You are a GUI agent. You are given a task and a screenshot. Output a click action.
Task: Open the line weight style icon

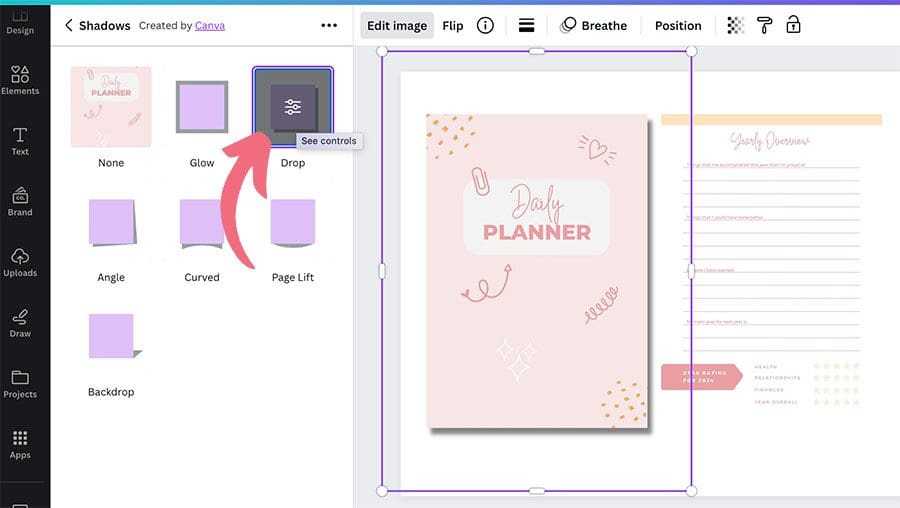(x=526, y=26)
